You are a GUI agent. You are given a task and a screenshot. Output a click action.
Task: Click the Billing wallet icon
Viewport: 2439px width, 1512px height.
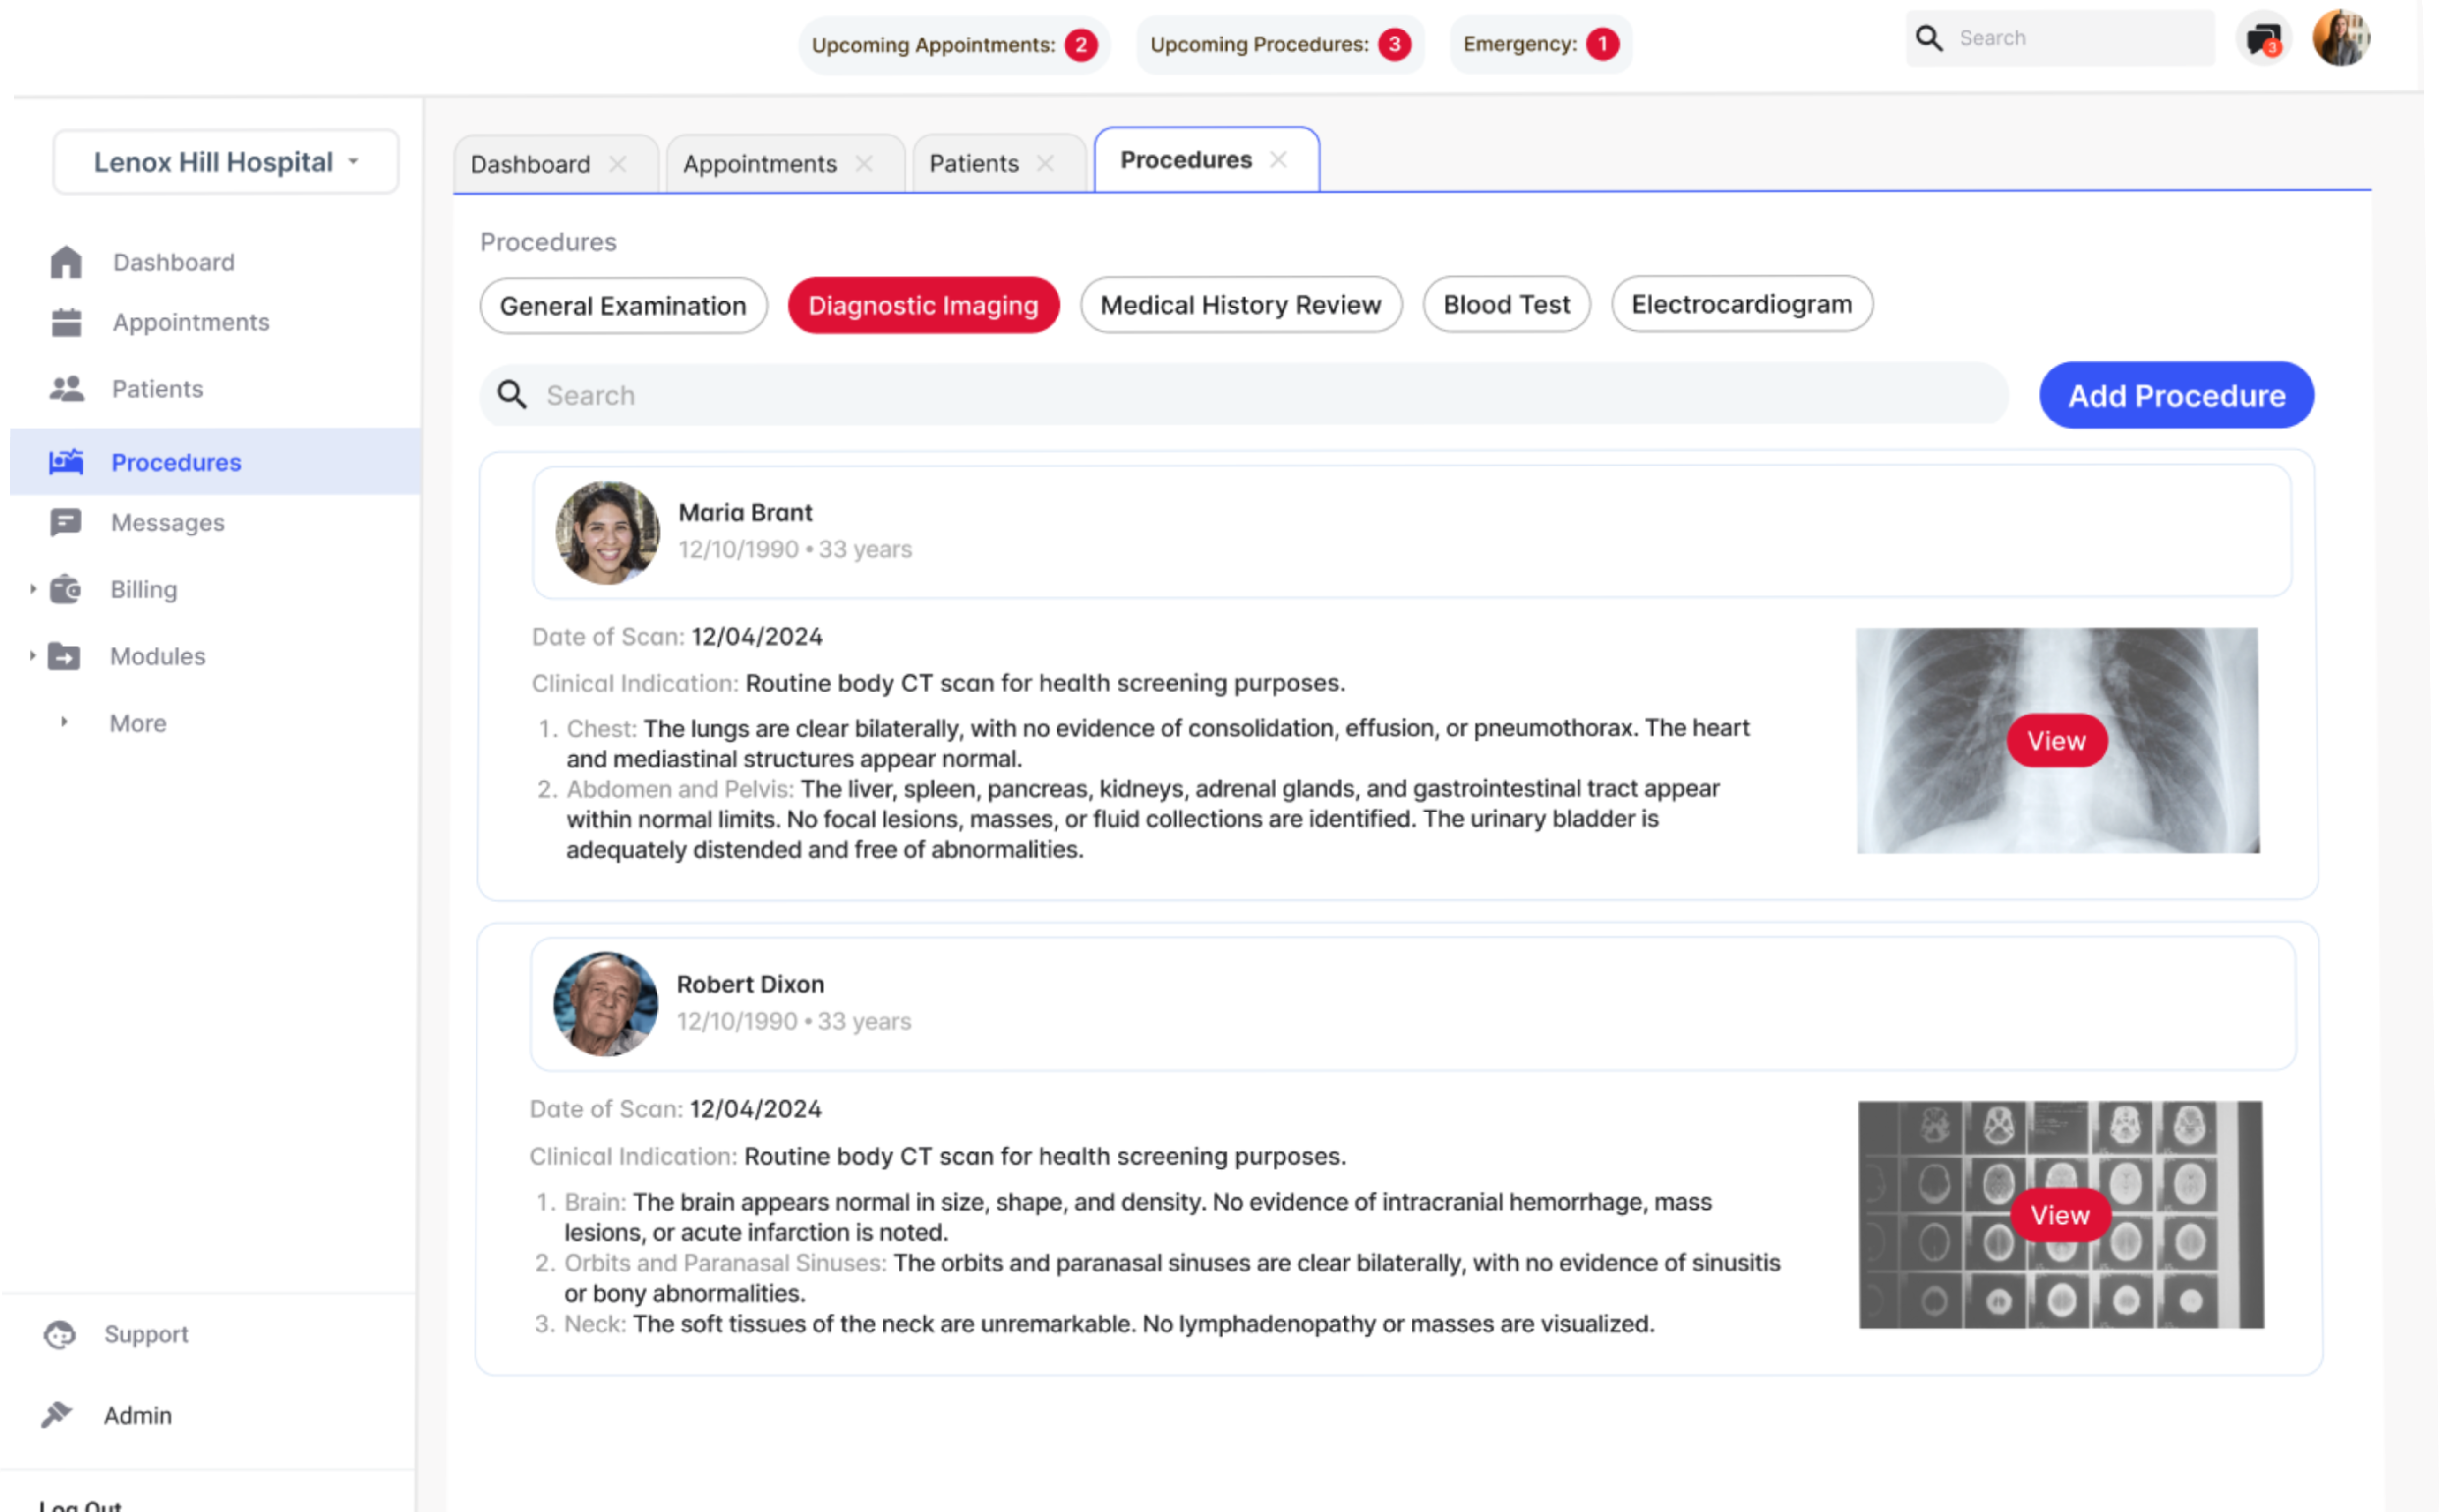(x=66, y=590)
